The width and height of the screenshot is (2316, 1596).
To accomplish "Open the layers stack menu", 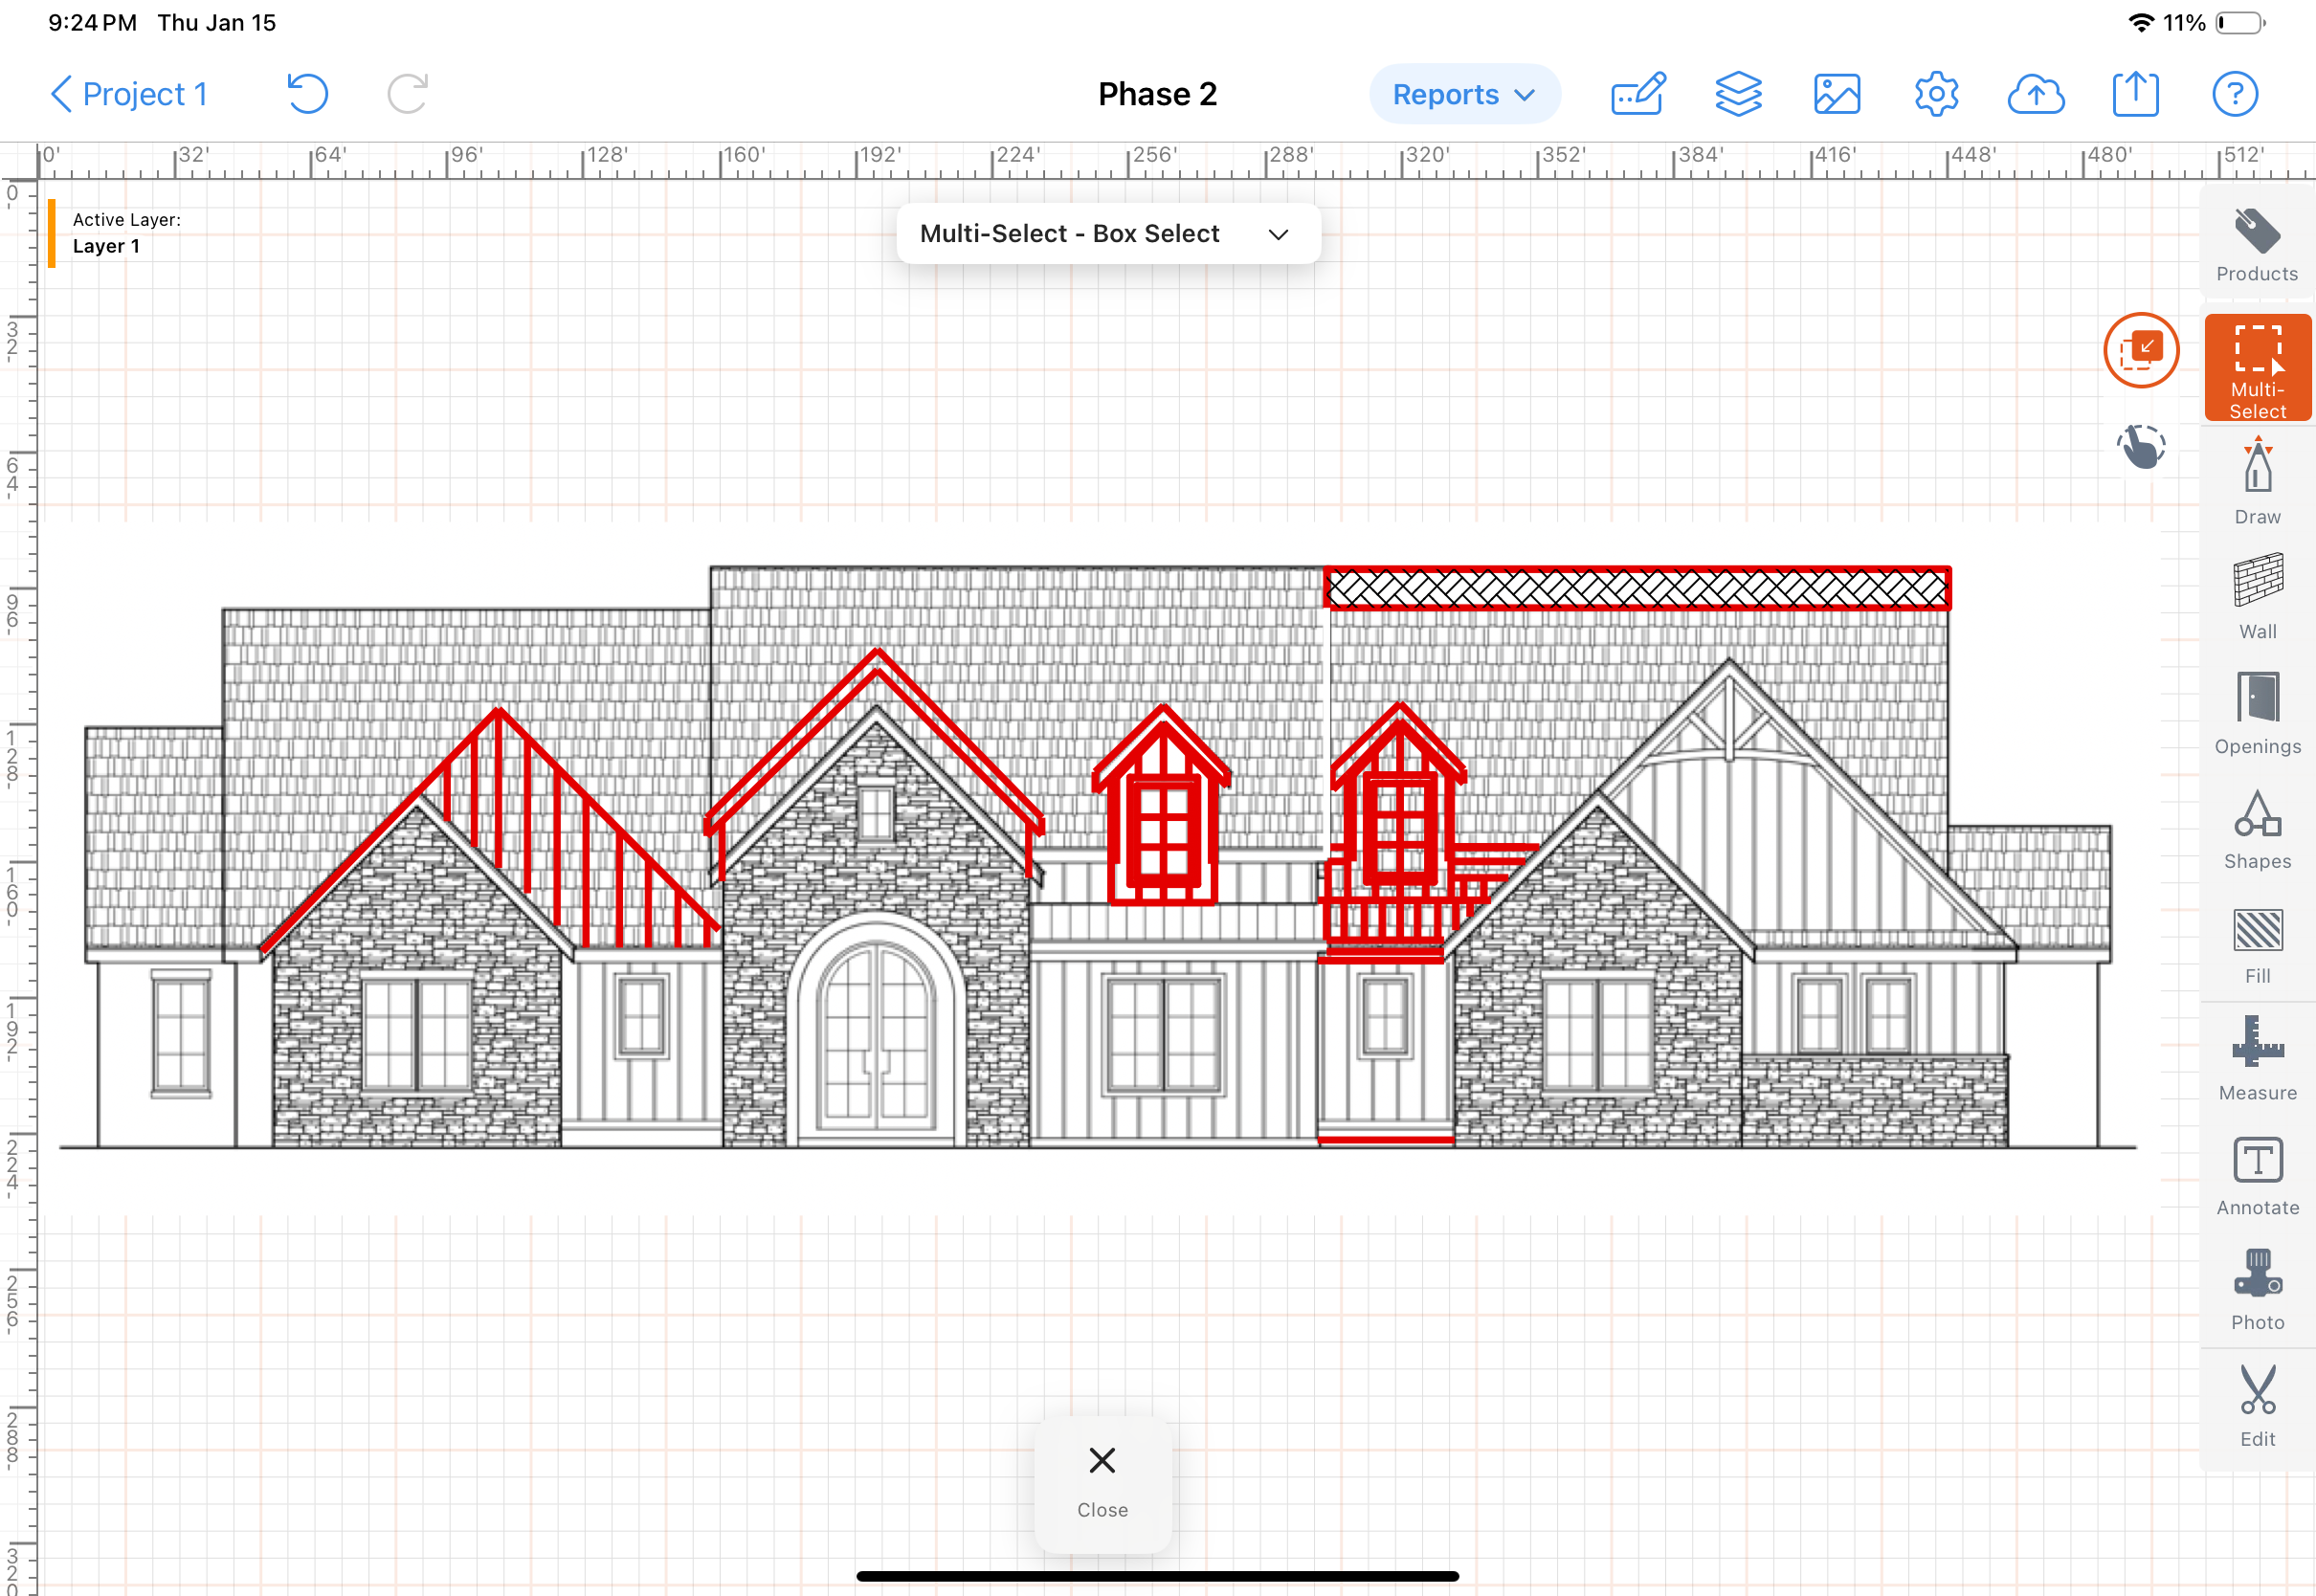I will [x=1737, y=94].
